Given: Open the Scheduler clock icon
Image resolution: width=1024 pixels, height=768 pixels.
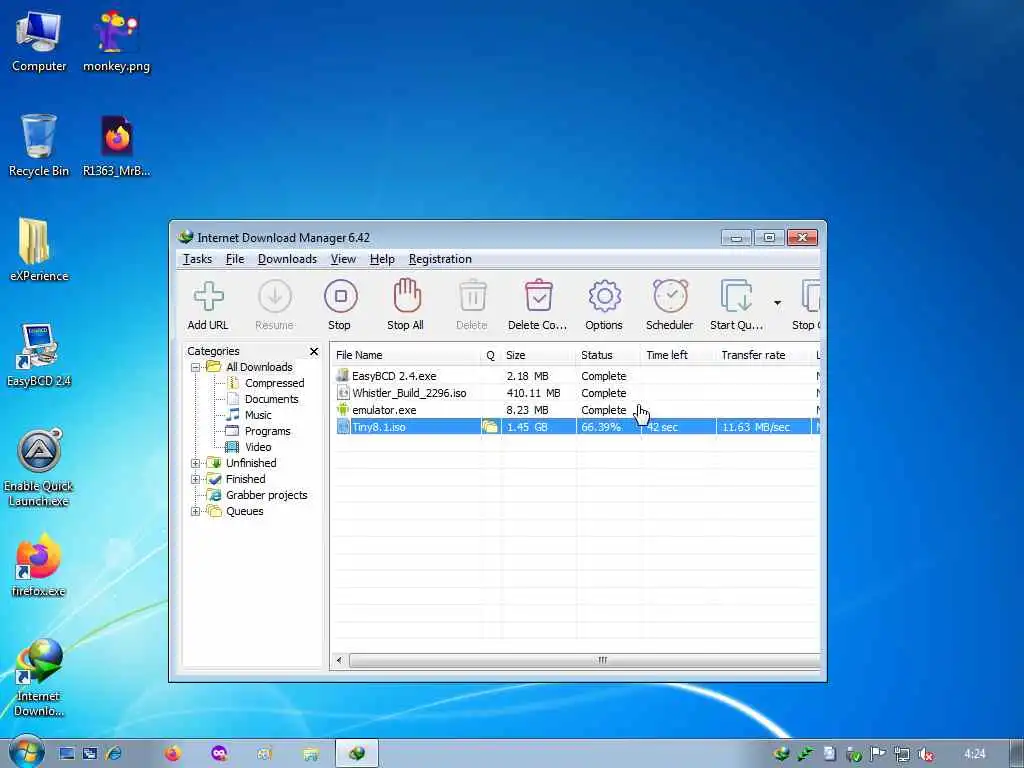Looking at the screenshot, I should pos(669,305).
